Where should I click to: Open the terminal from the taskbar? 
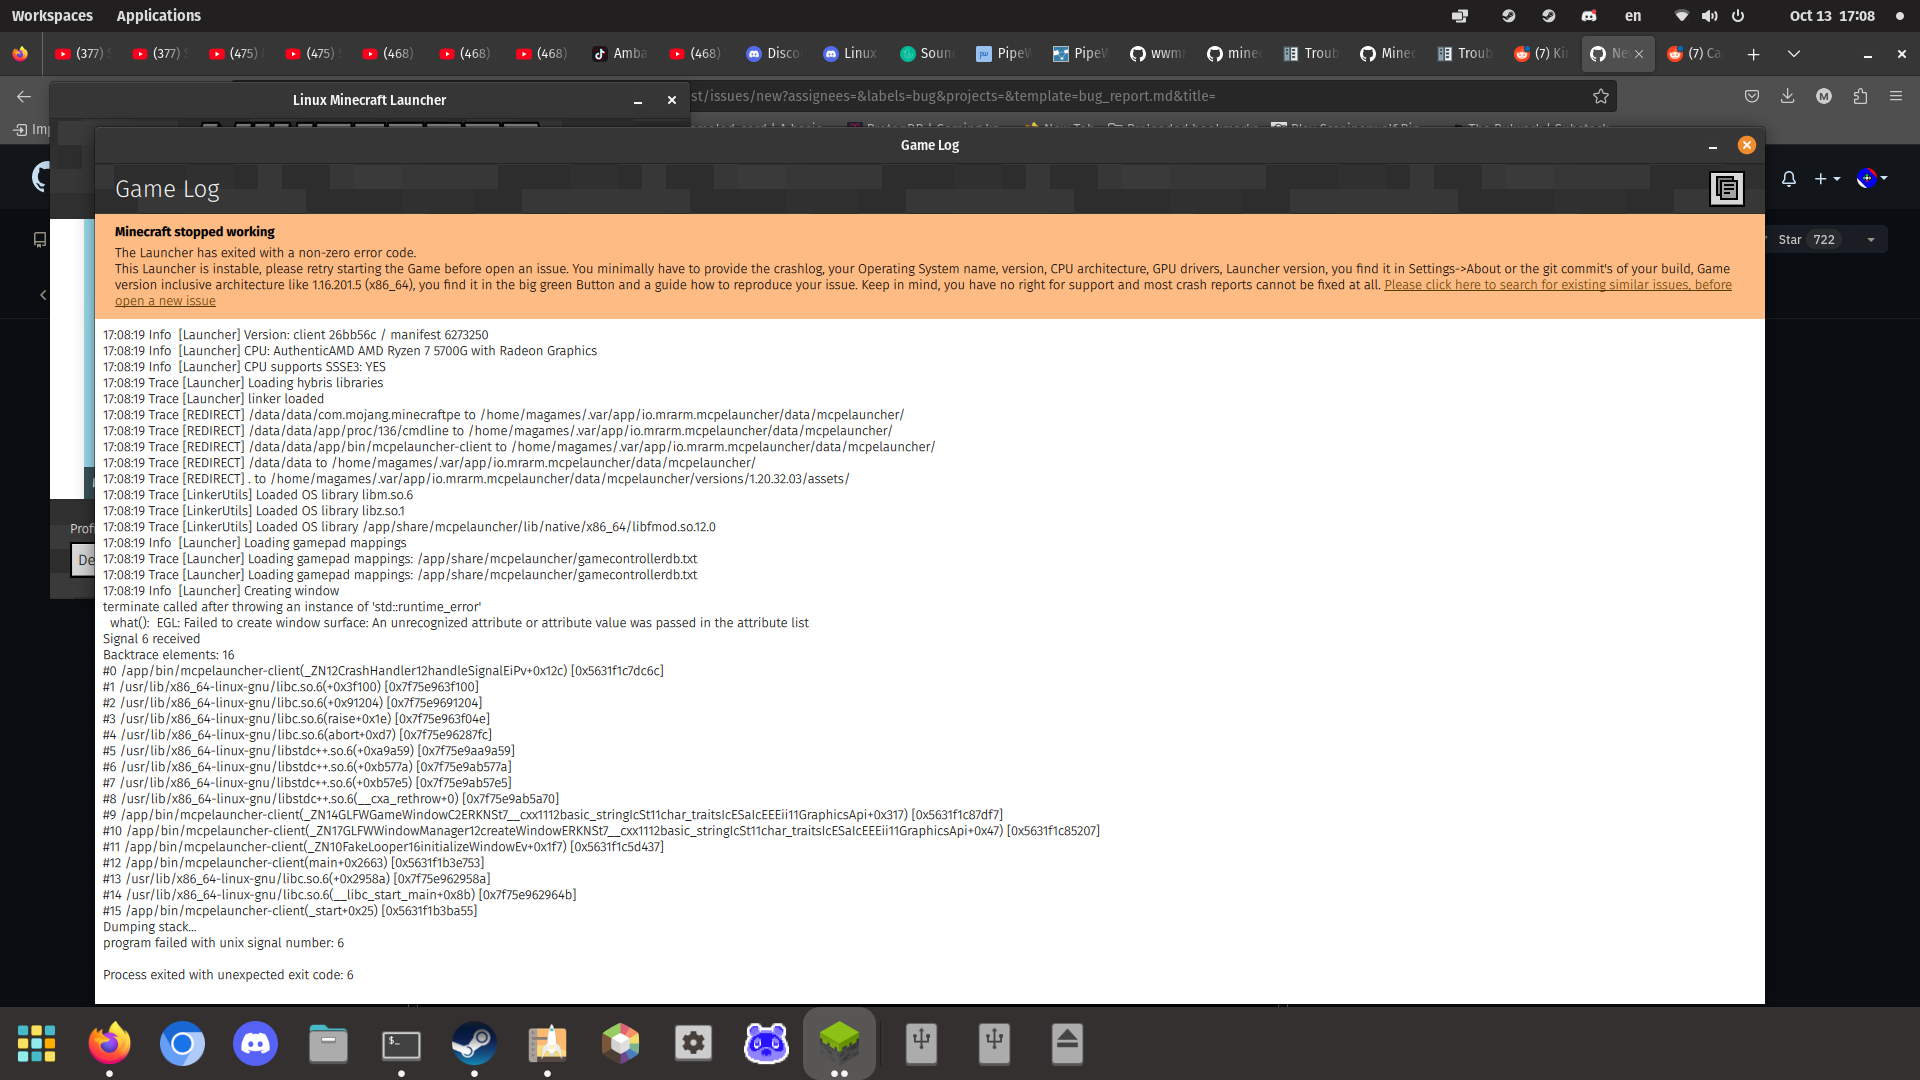401,1043
